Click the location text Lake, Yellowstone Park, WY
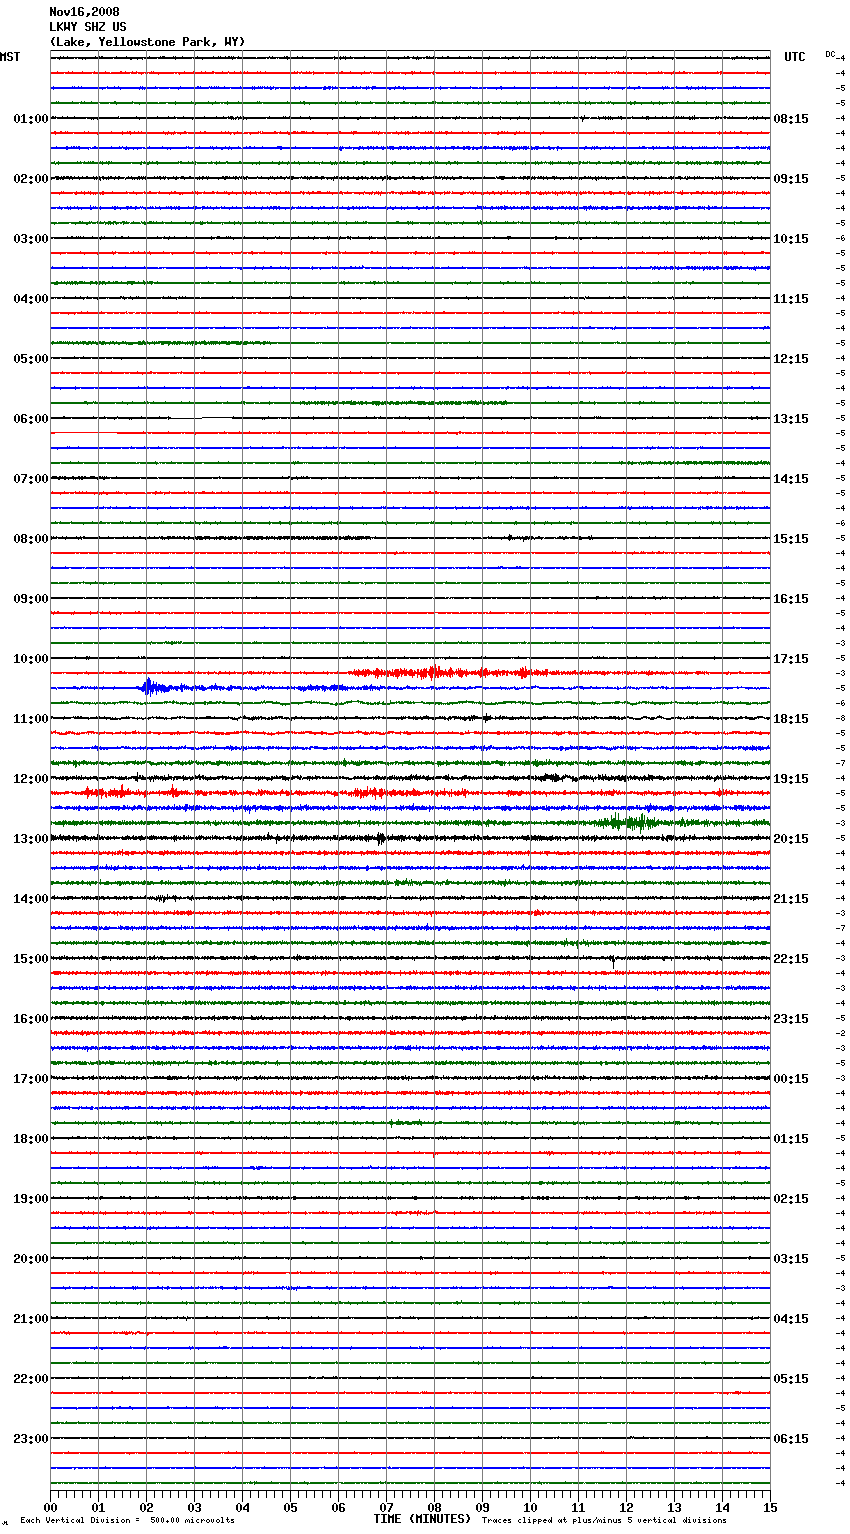 pos(147,42)
